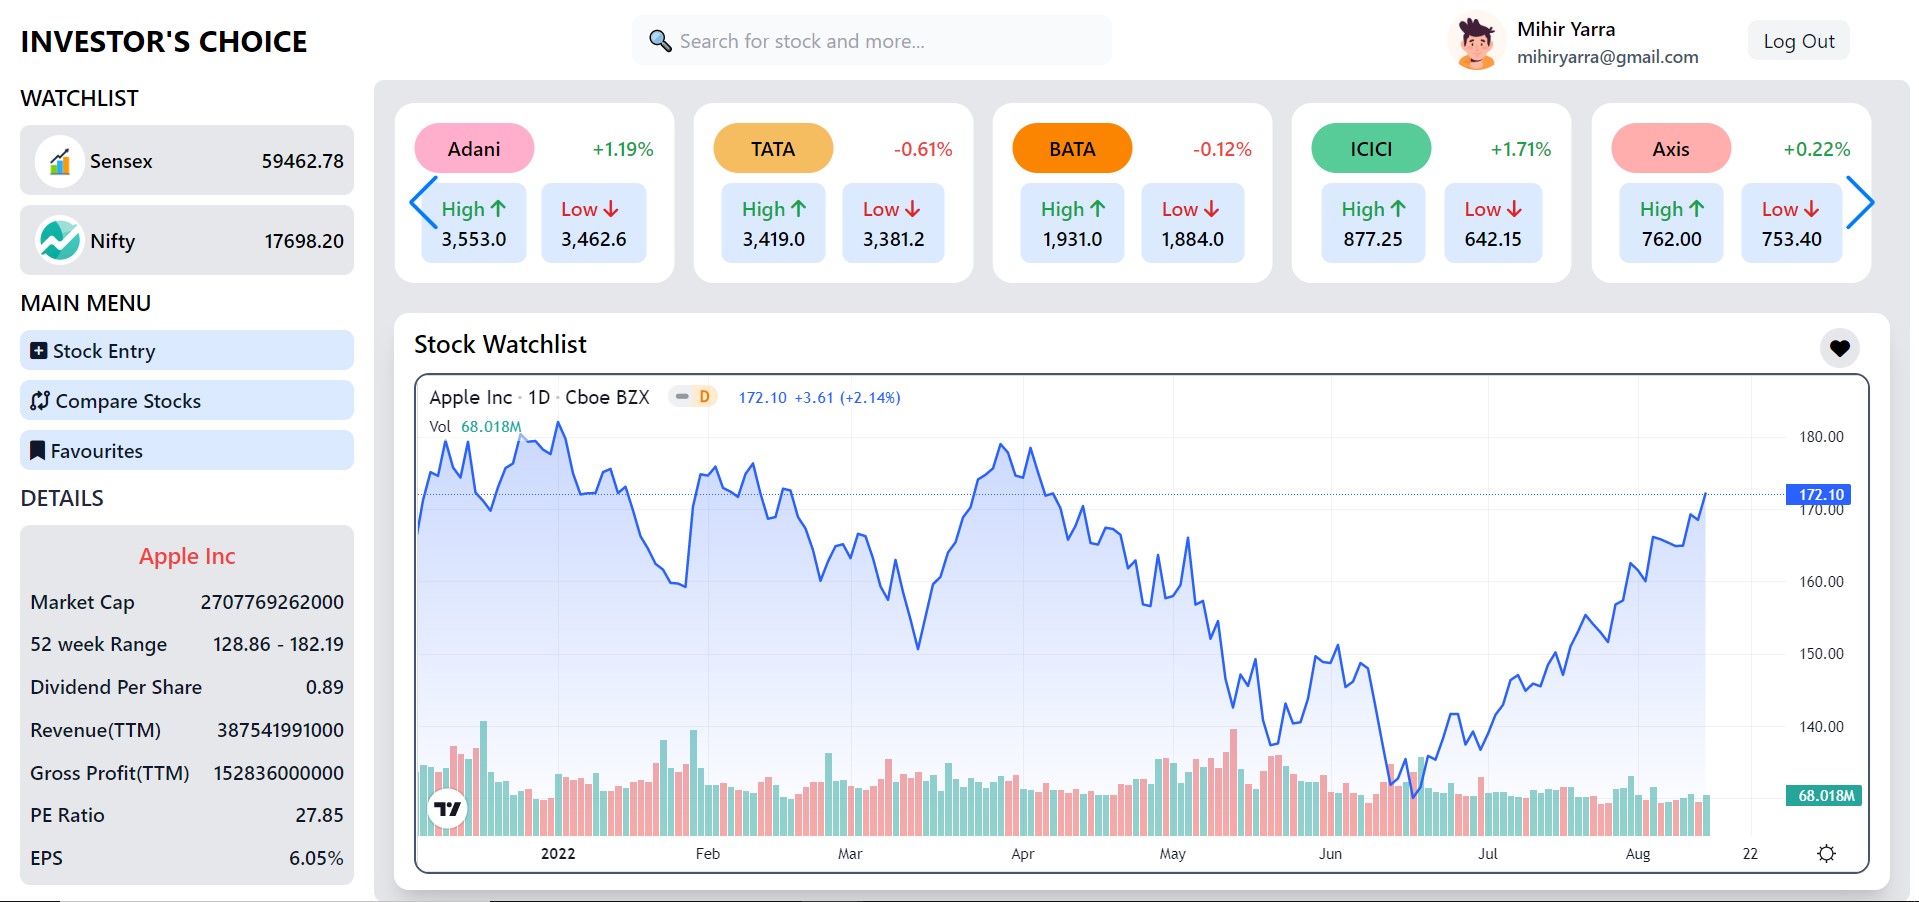Select the orange BATA badge

tap(1071, 148)
